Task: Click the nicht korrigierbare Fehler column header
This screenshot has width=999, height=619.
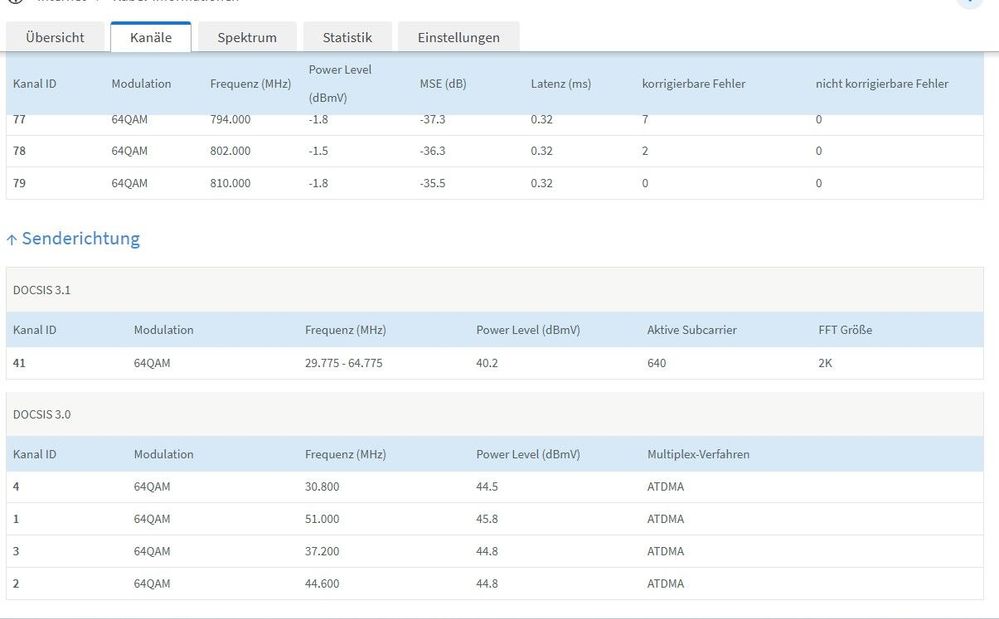Action: 882,83
